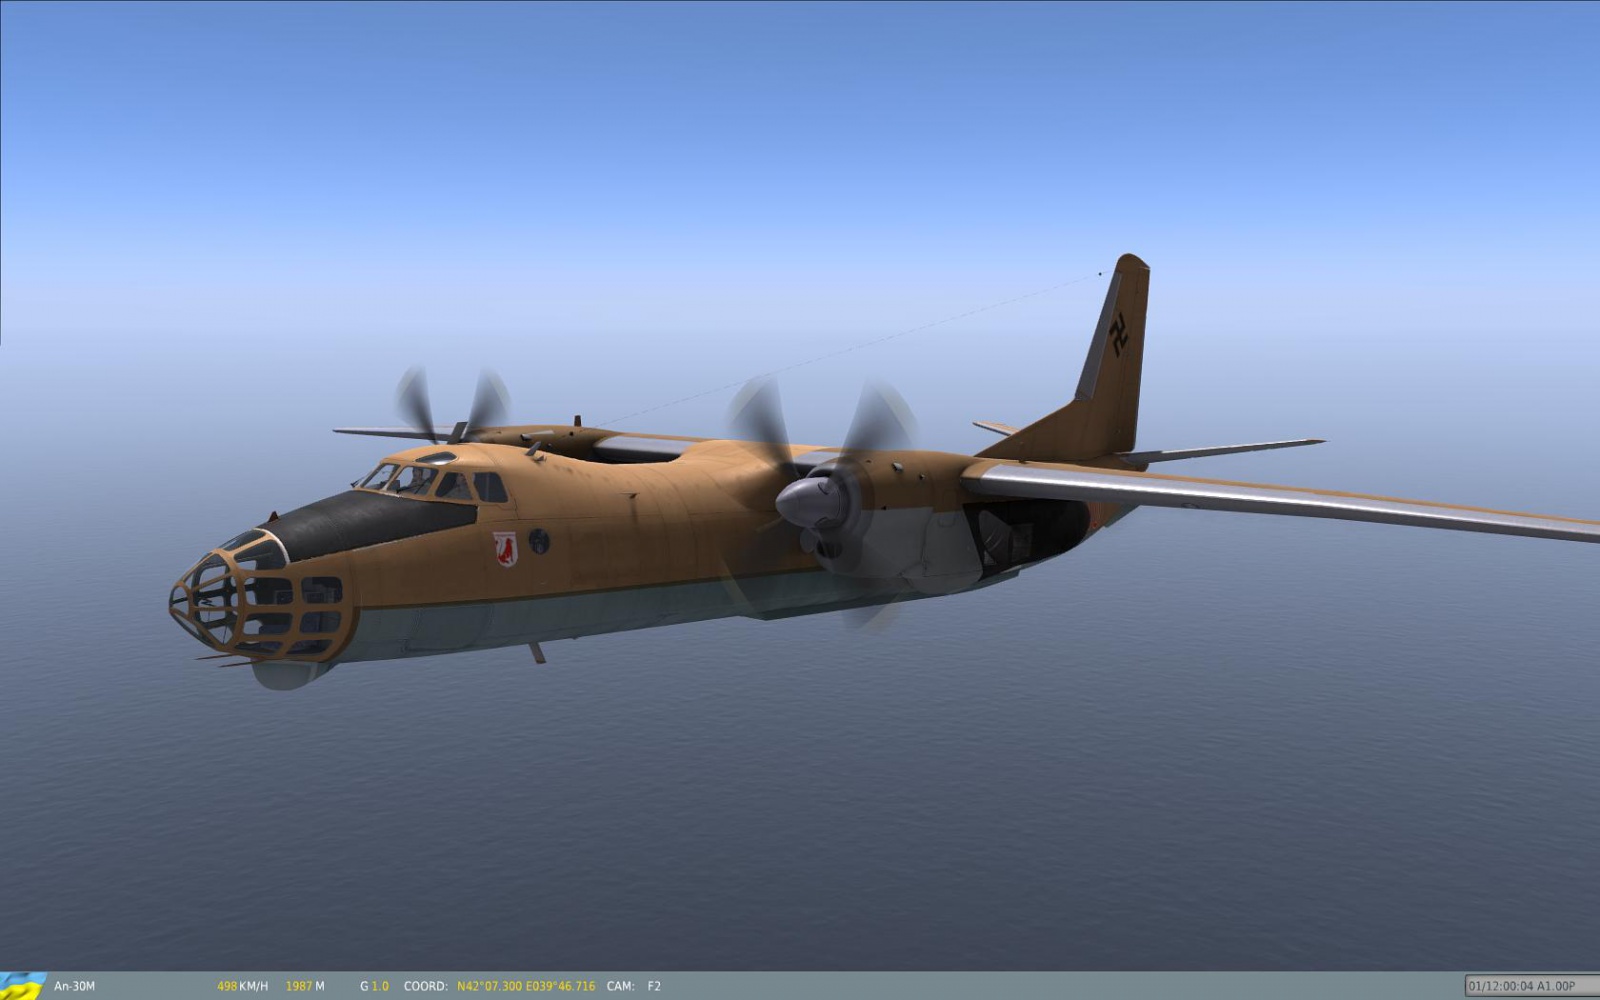Viewport: 1600px width, 1000px height.
Task: Click the Ukrainian flag icon in status bar
Action: click(x=22, y=985)
